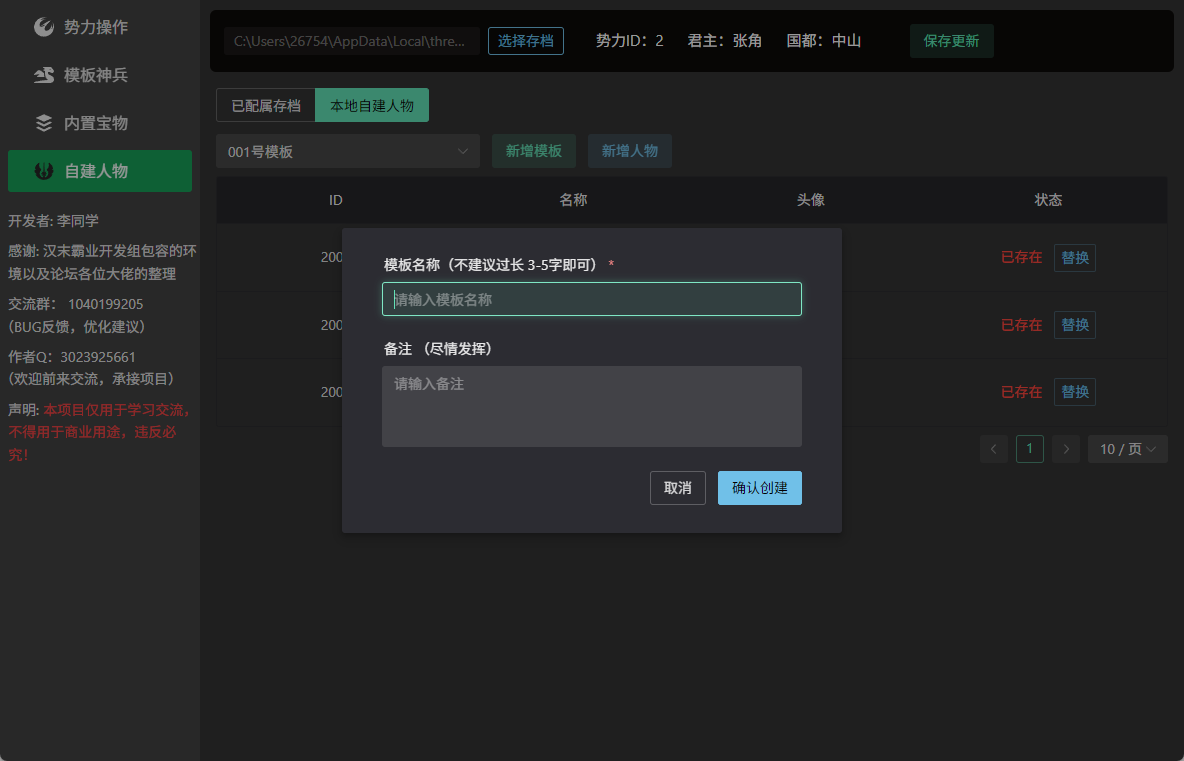Select page 1 in pagination
1184x761 pixels.
[x=1030, y=449]
